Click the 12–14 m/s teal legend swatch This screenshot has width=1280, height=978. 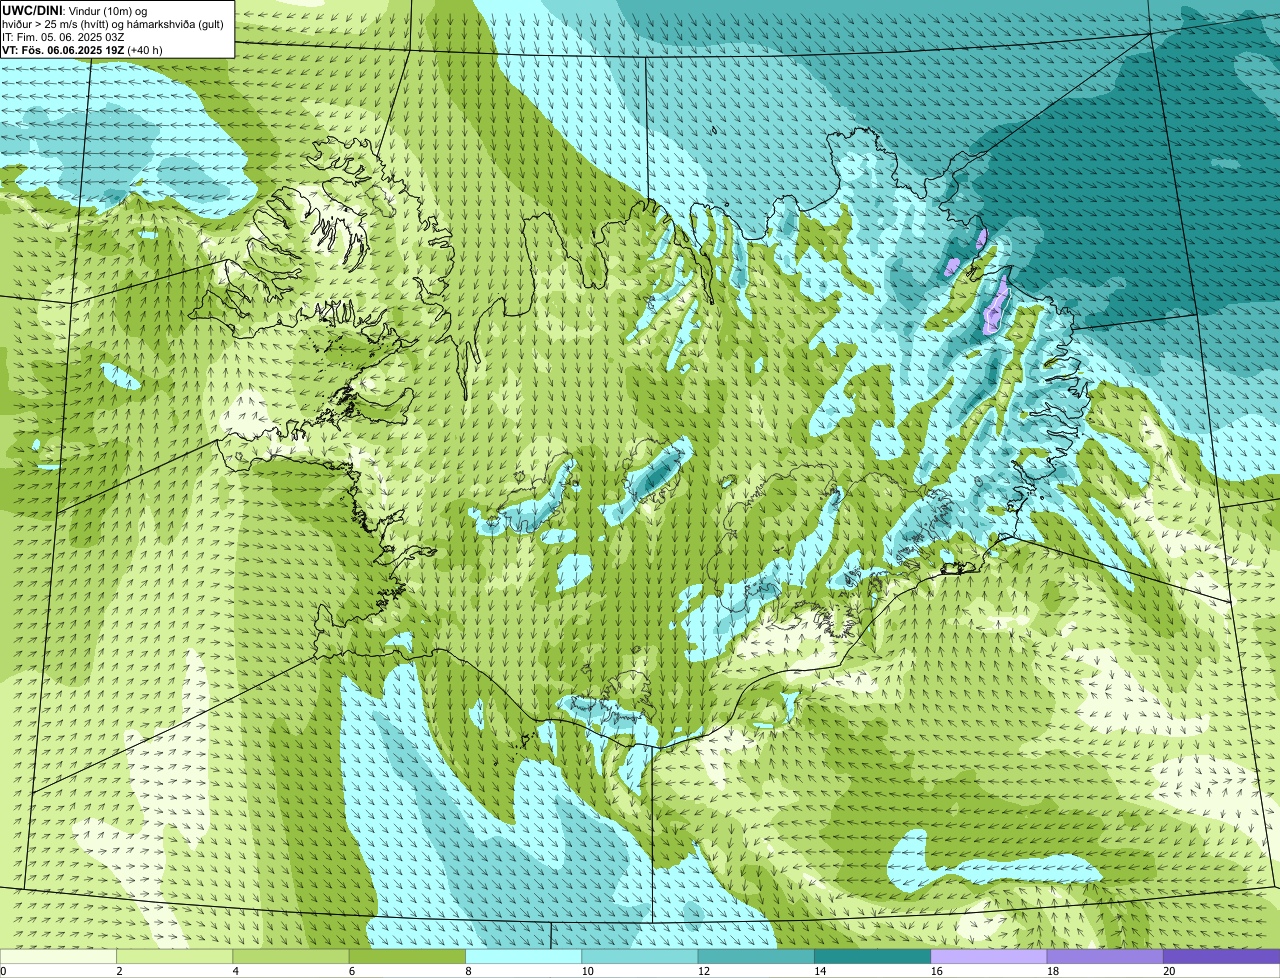756,956
